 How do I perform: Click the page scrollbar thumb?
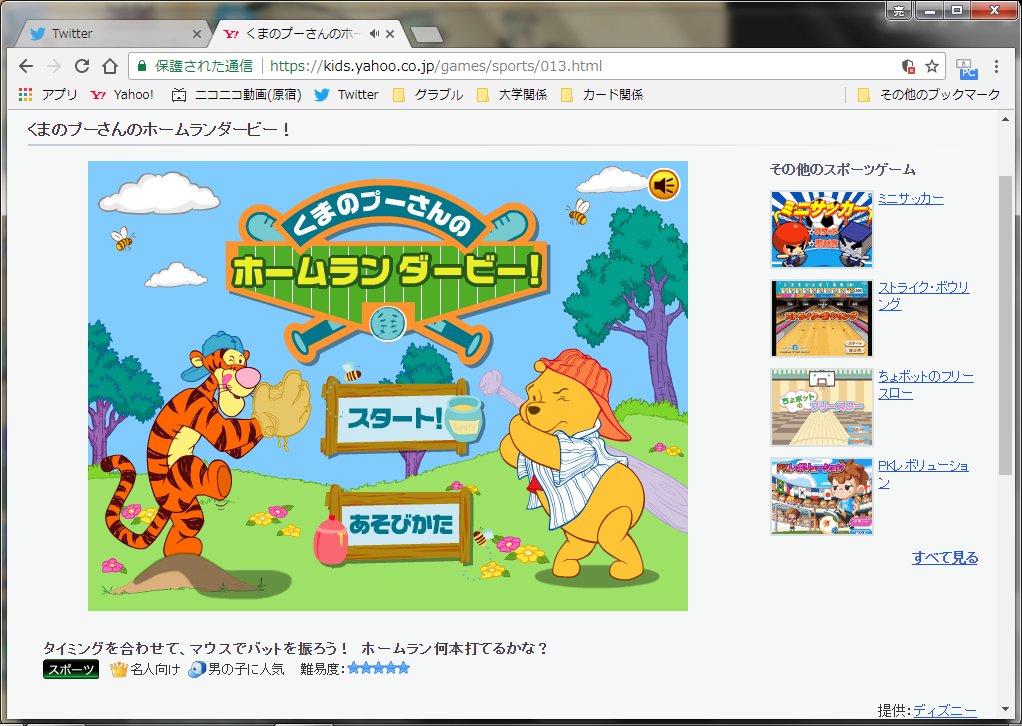click(1005, 324)
